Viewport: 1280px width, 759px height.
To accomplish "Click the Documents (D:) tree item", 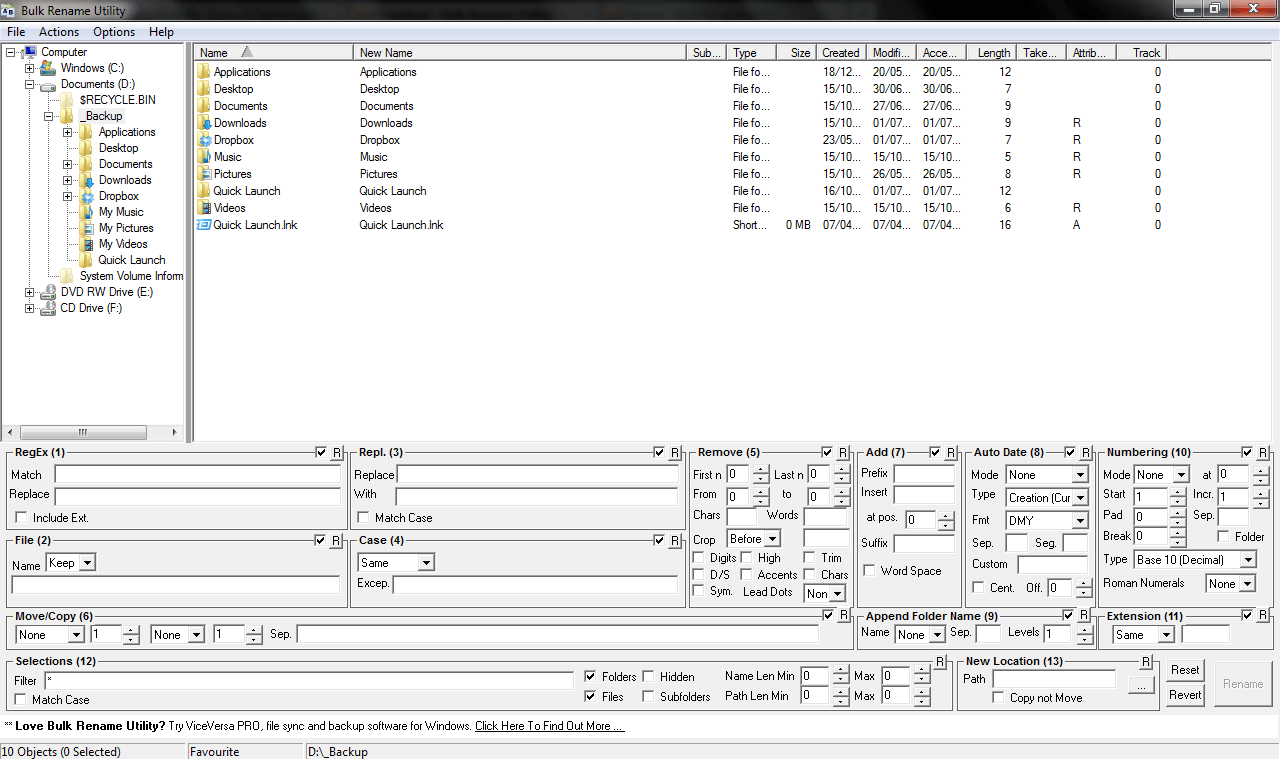I will pyautogui.click(x=97, y=84).
